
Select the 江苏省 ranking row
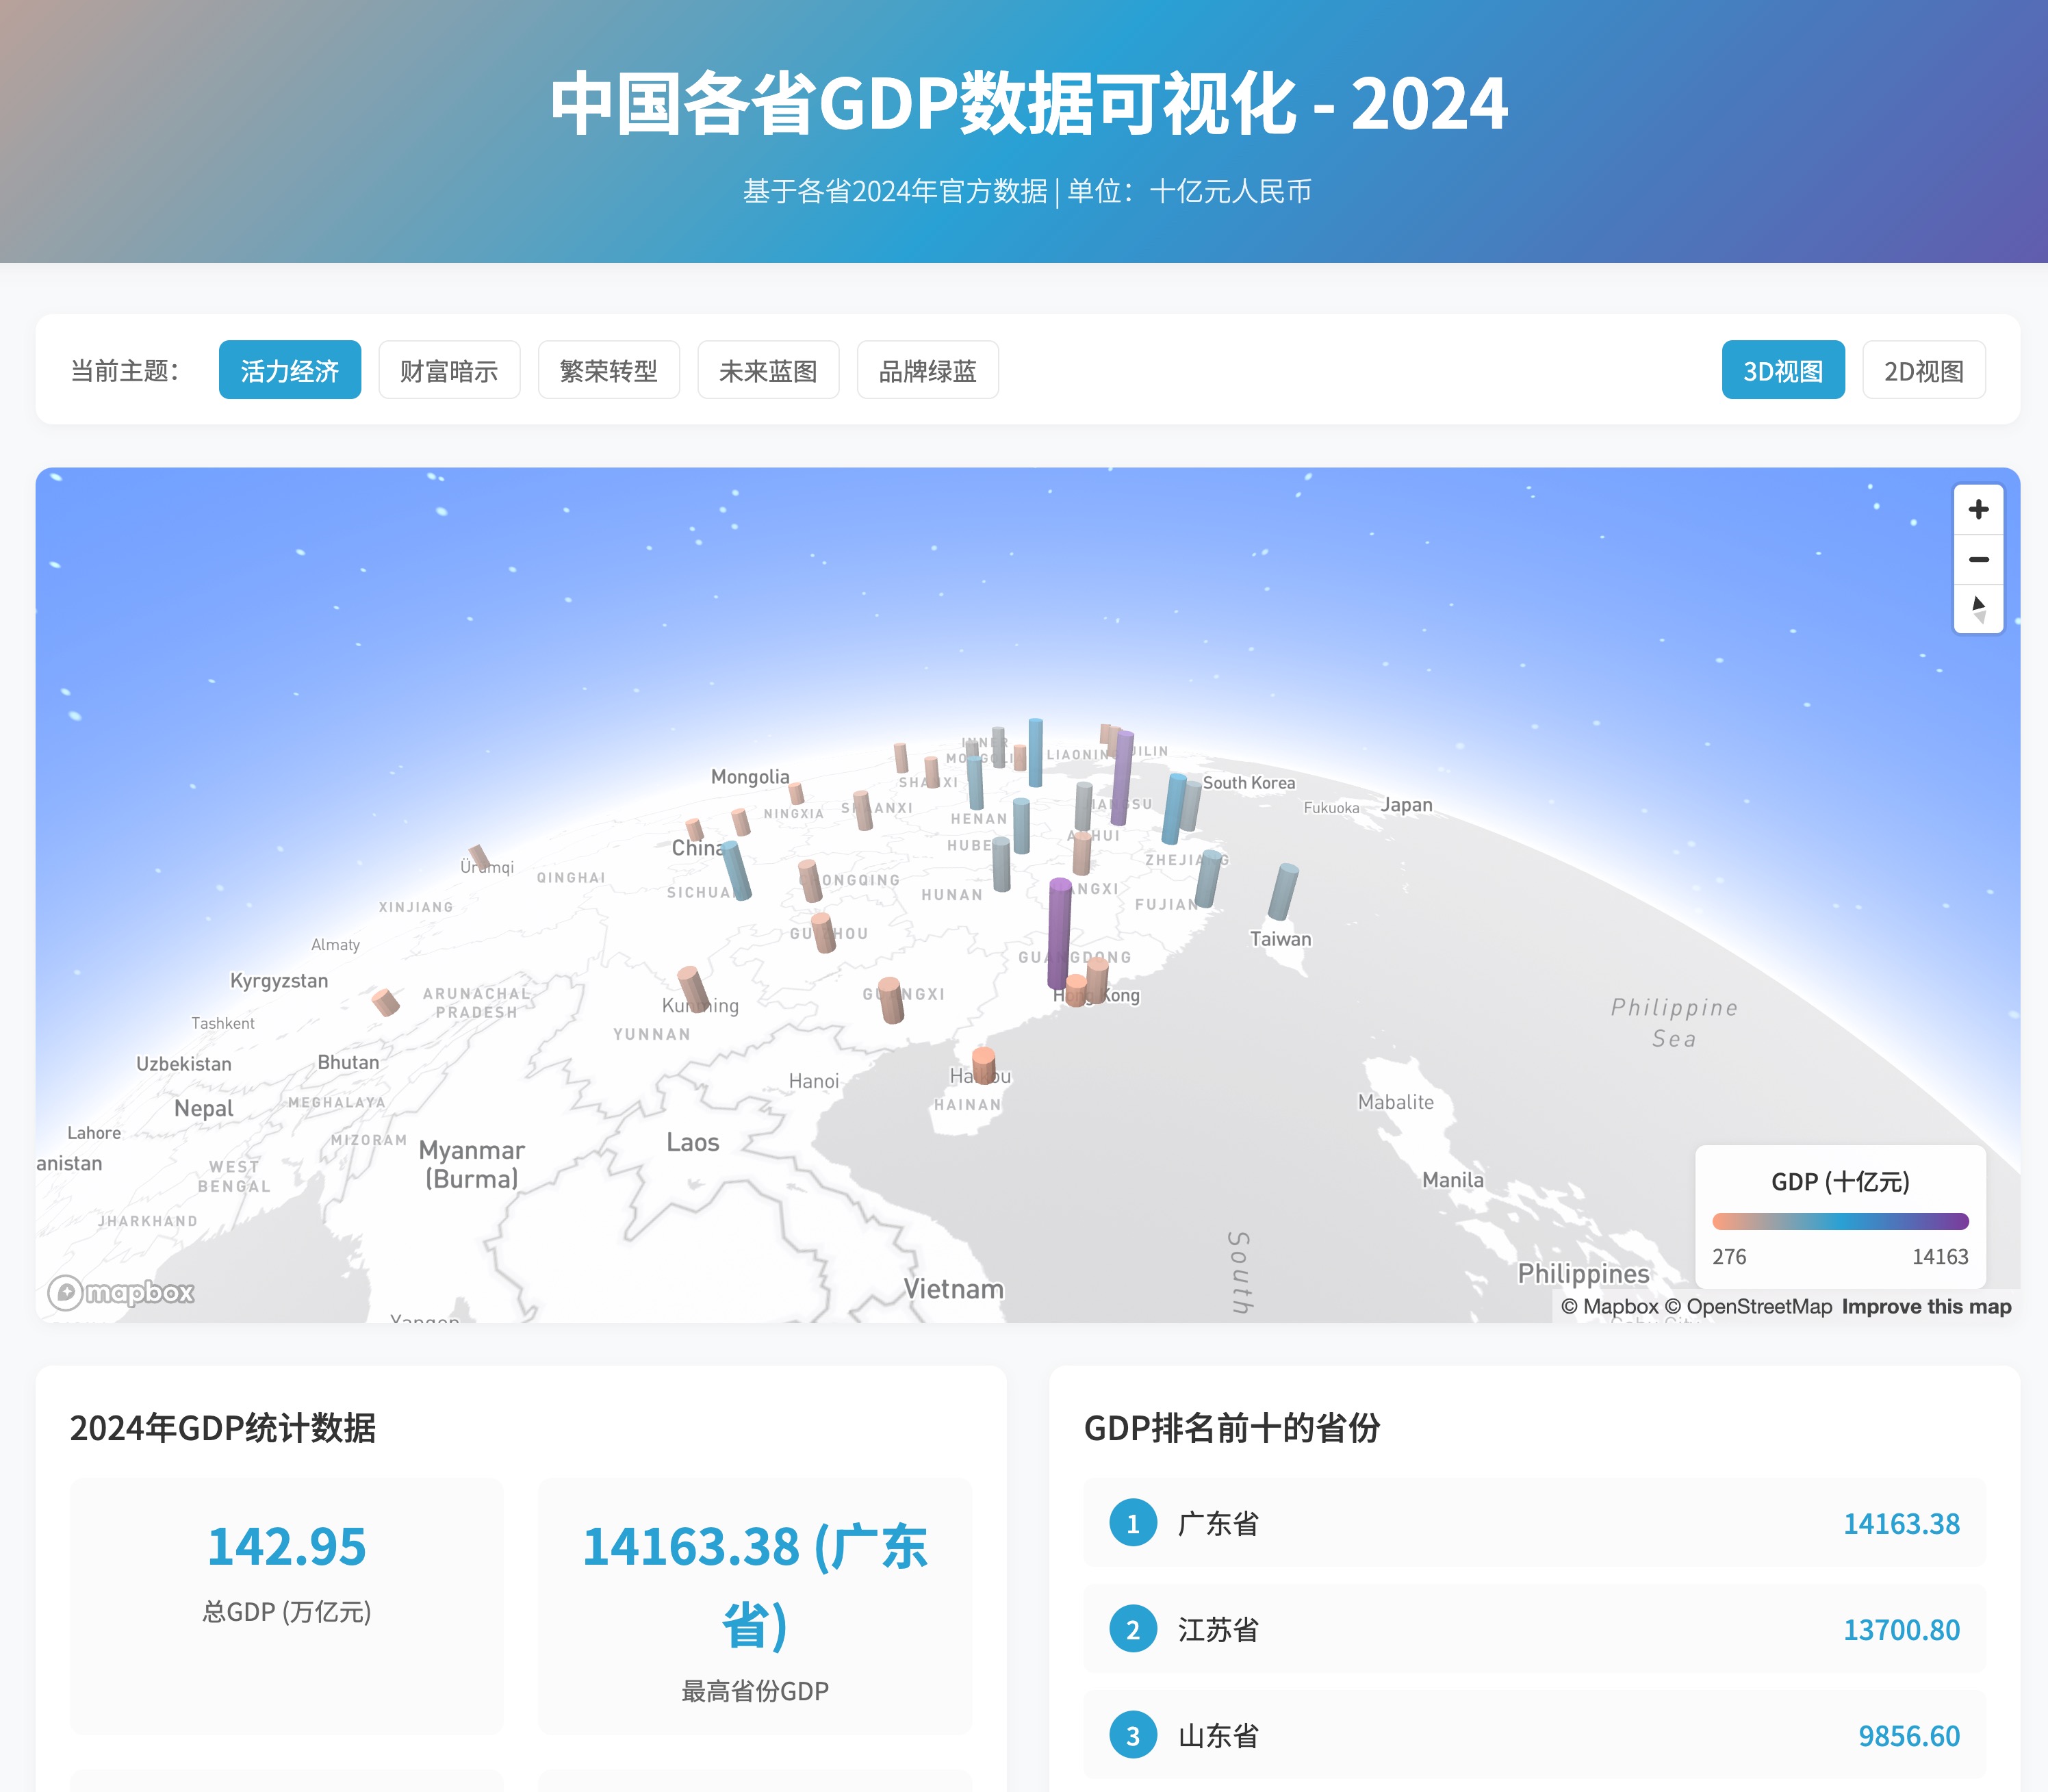pyautogui.click(x=1535, y=1629)
